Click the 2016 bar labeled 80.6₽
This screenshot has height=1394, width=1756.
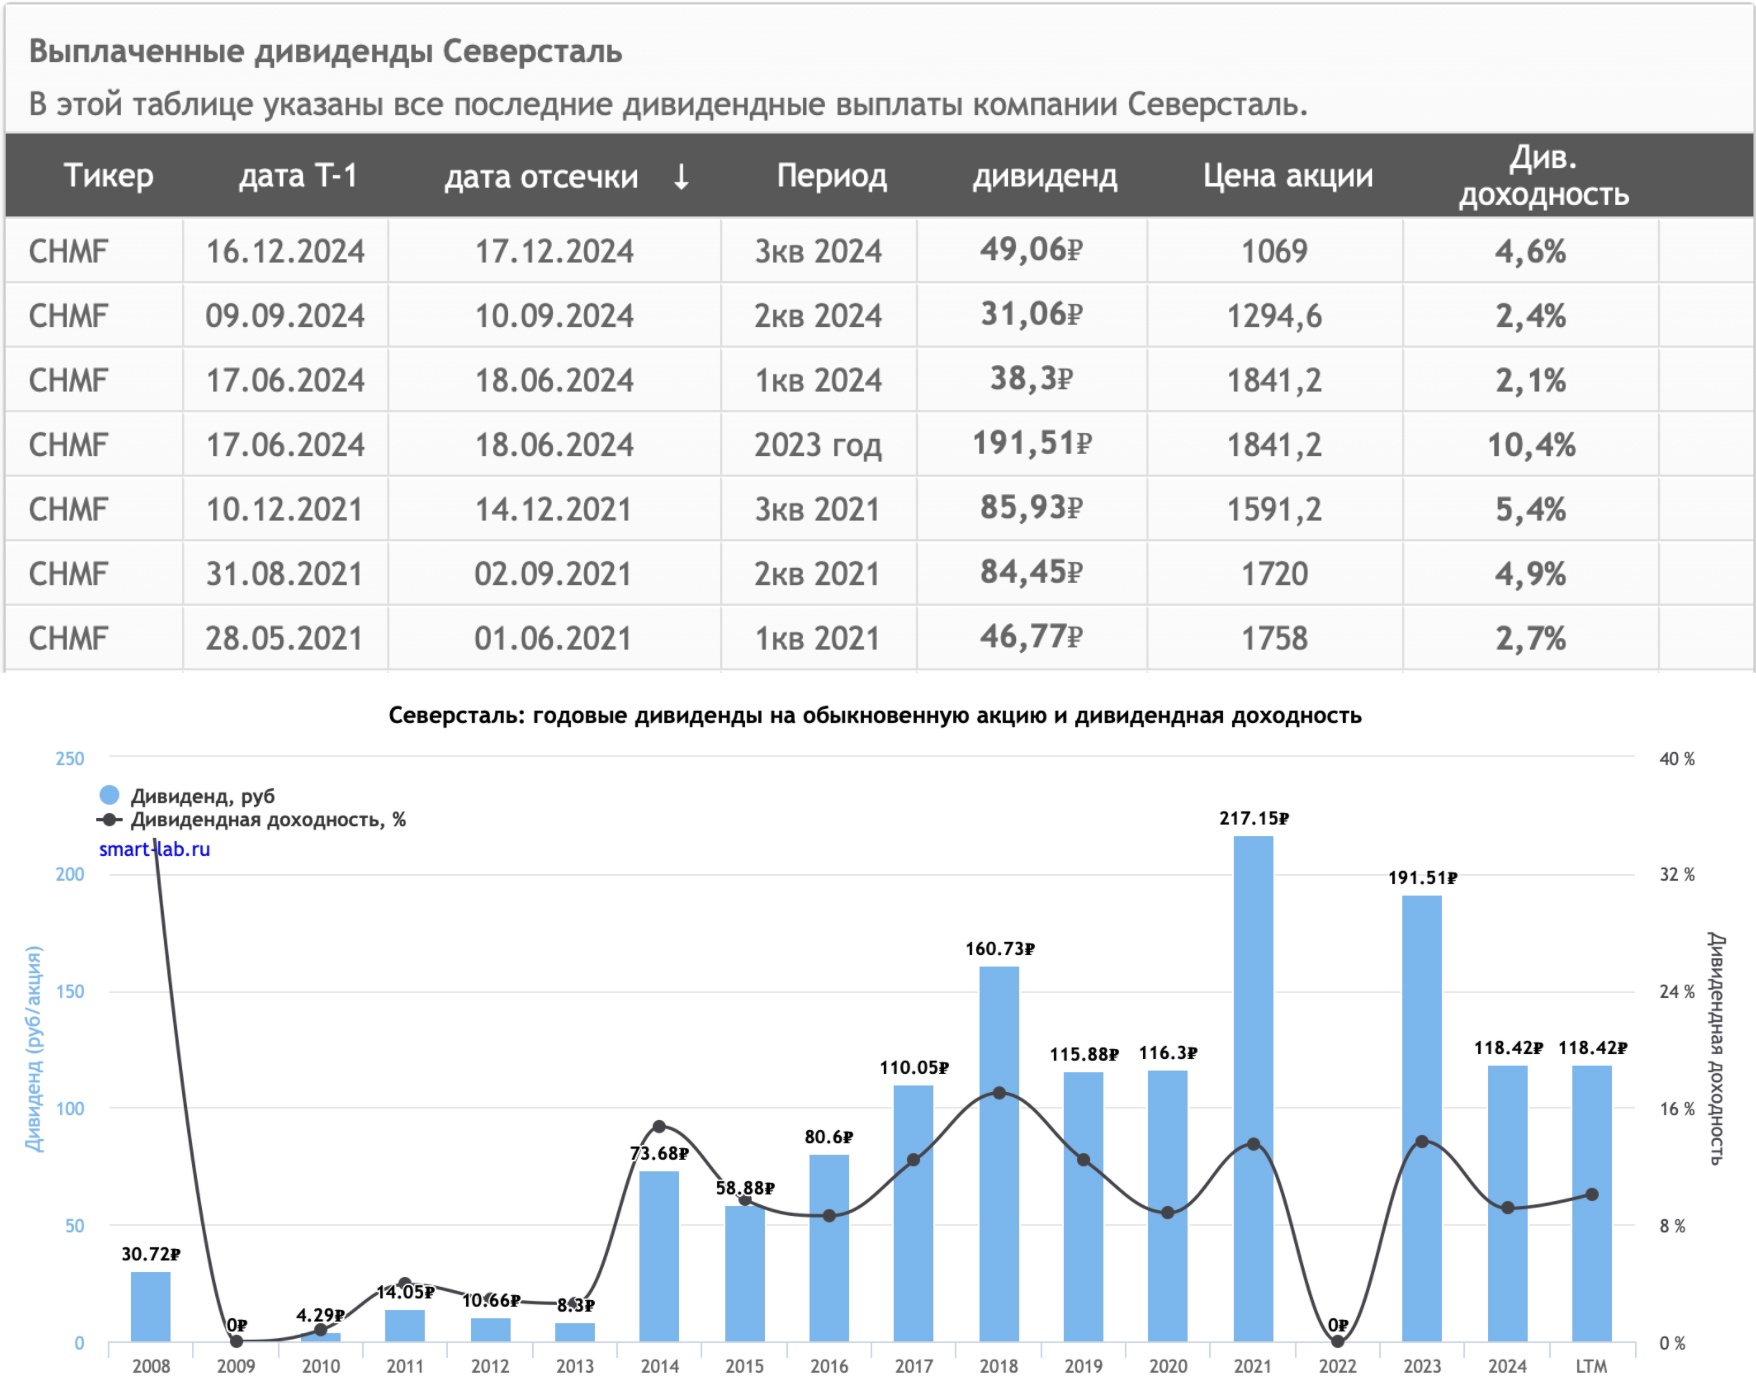click(829, 1248)
